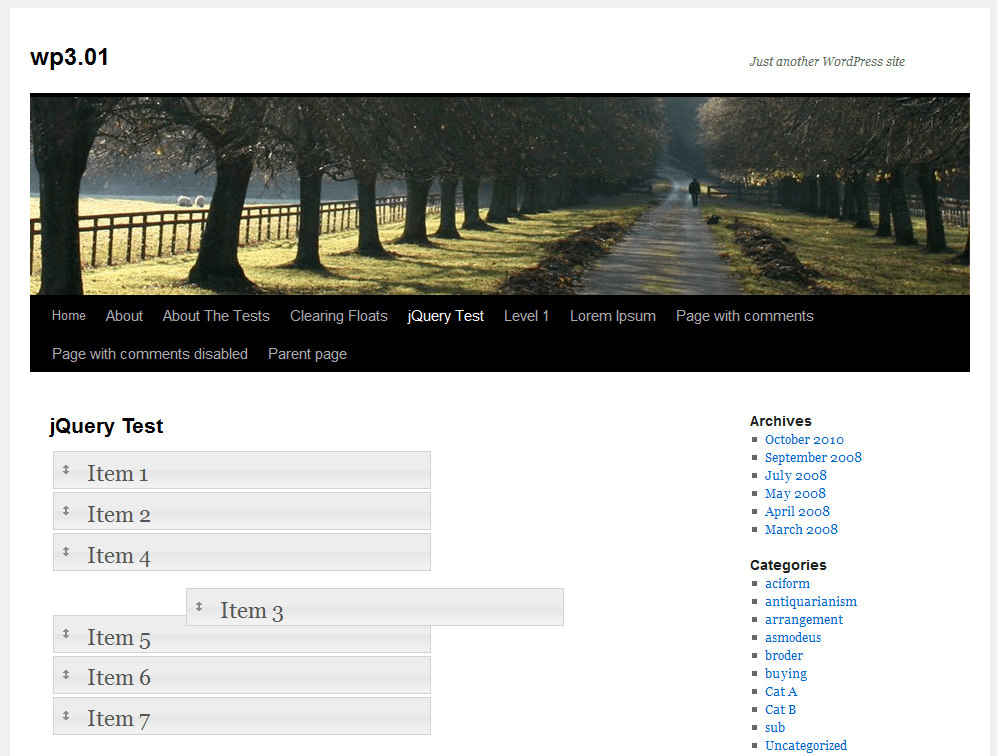Select the Uncategorized category link

point(805,745)
